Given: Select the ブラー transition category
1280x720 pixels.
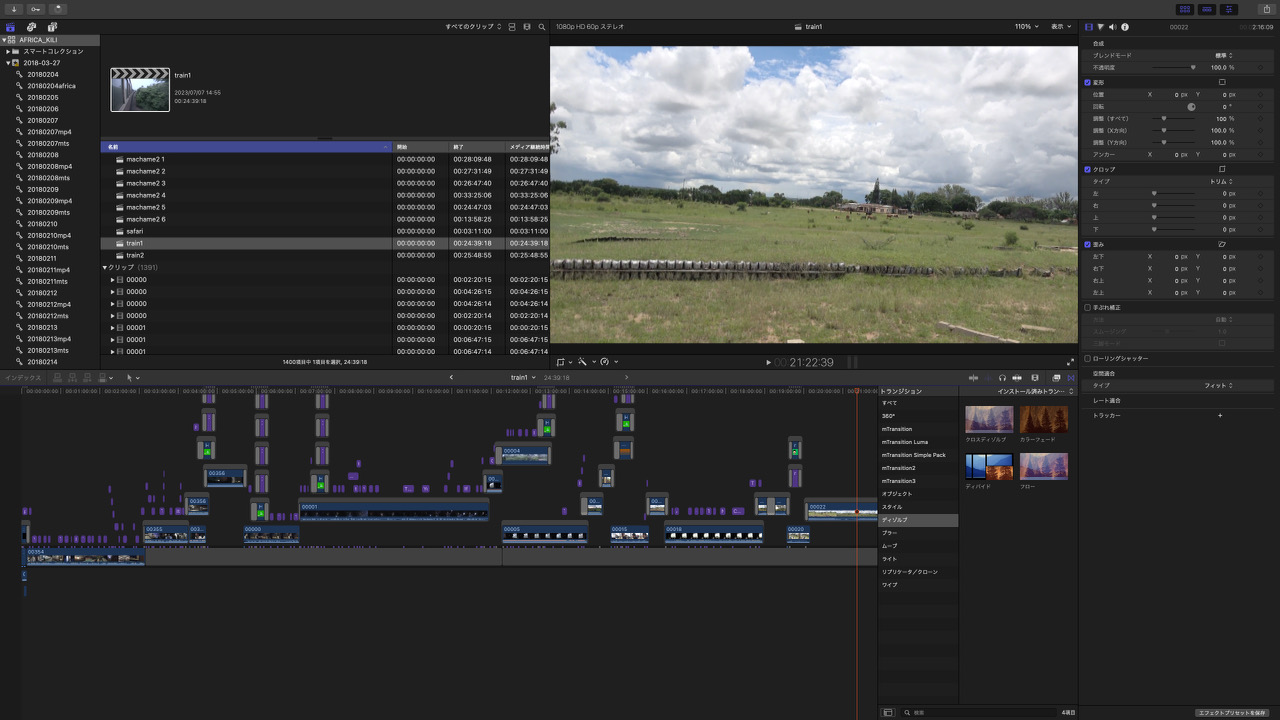Looking at the screenshot, I should [889, 533].
